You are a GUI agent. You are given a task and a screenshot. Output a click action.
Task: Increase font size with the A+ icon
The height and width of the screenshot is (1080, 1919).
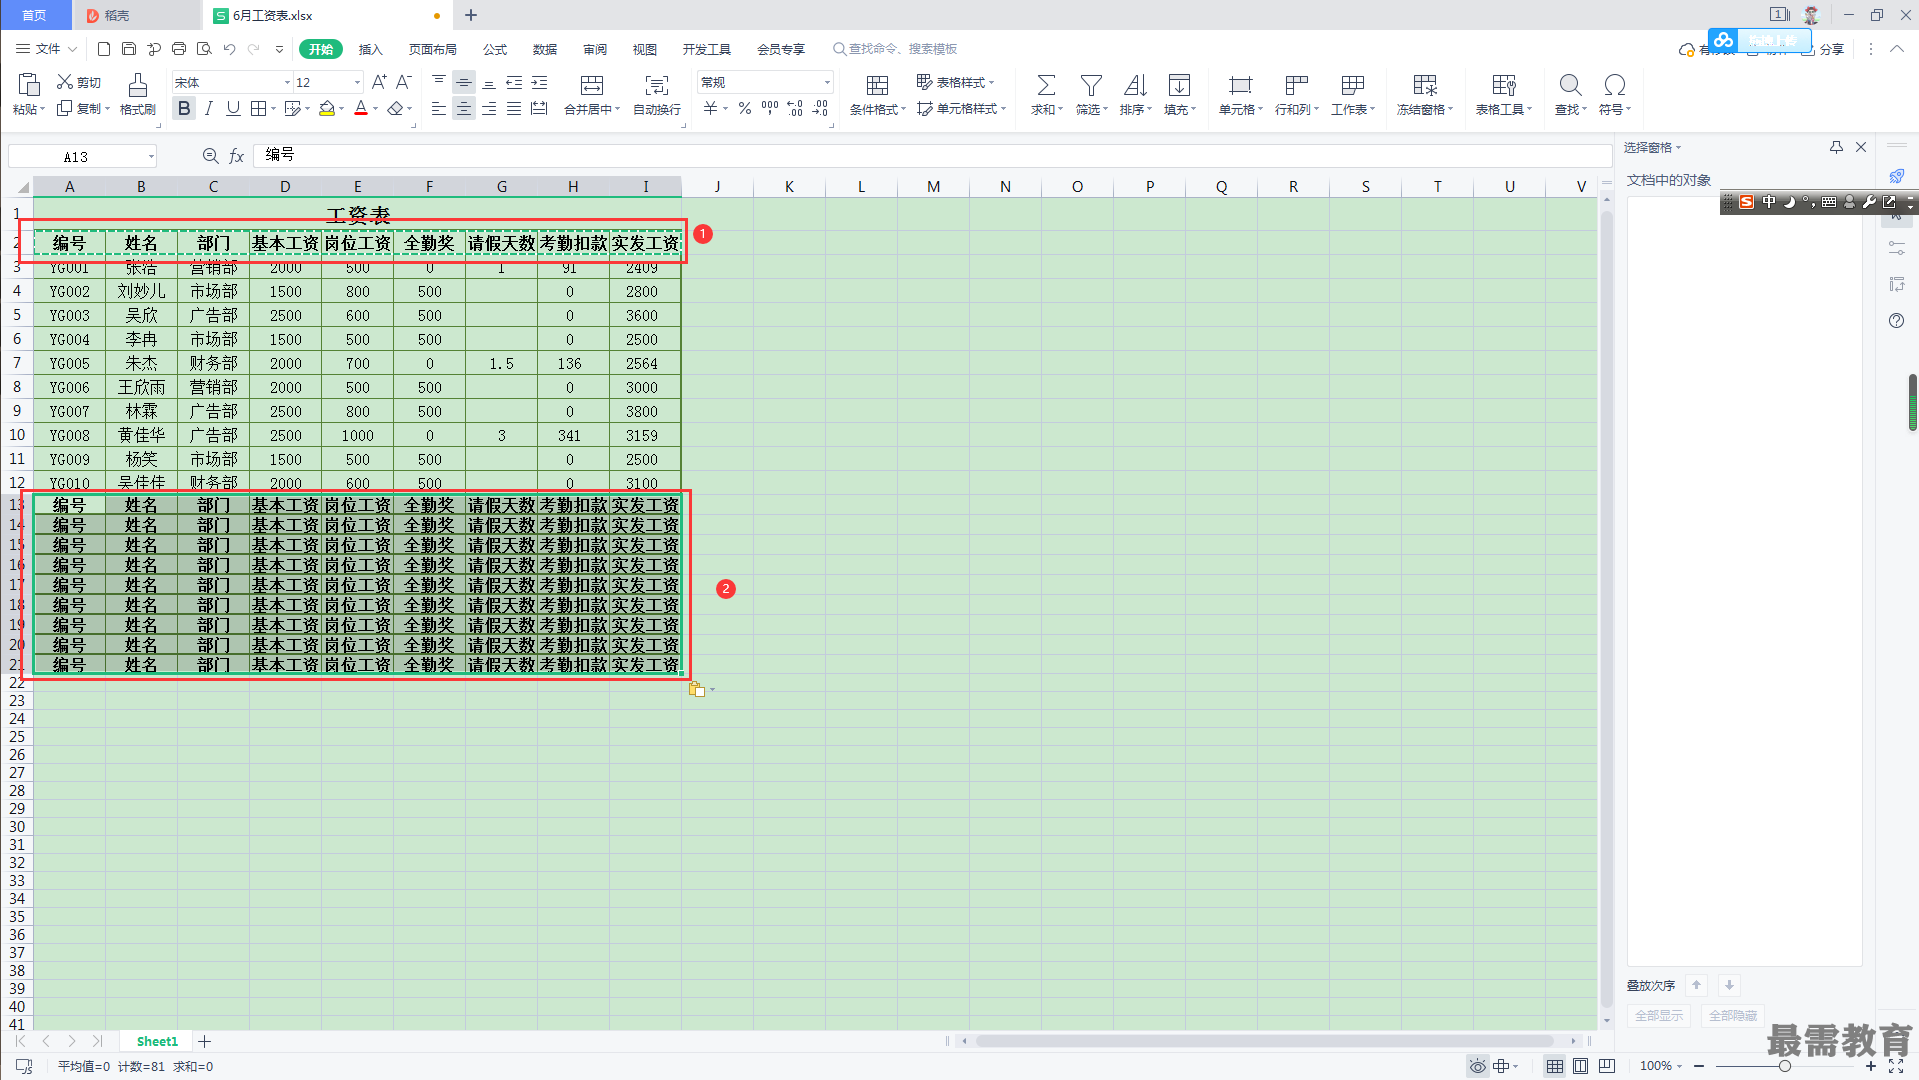[379, 82]
